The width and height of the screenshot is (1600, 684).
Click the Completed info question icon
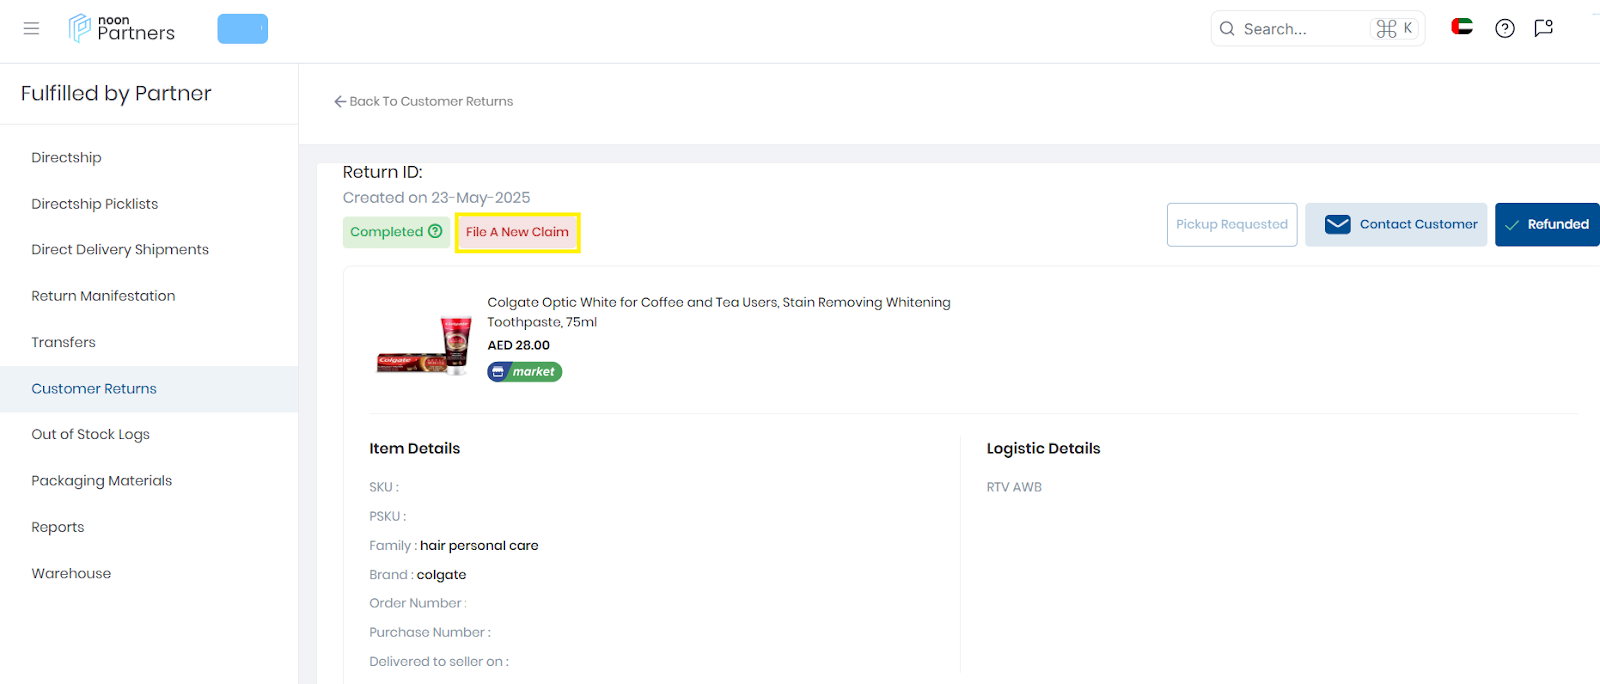click(435, 231)
